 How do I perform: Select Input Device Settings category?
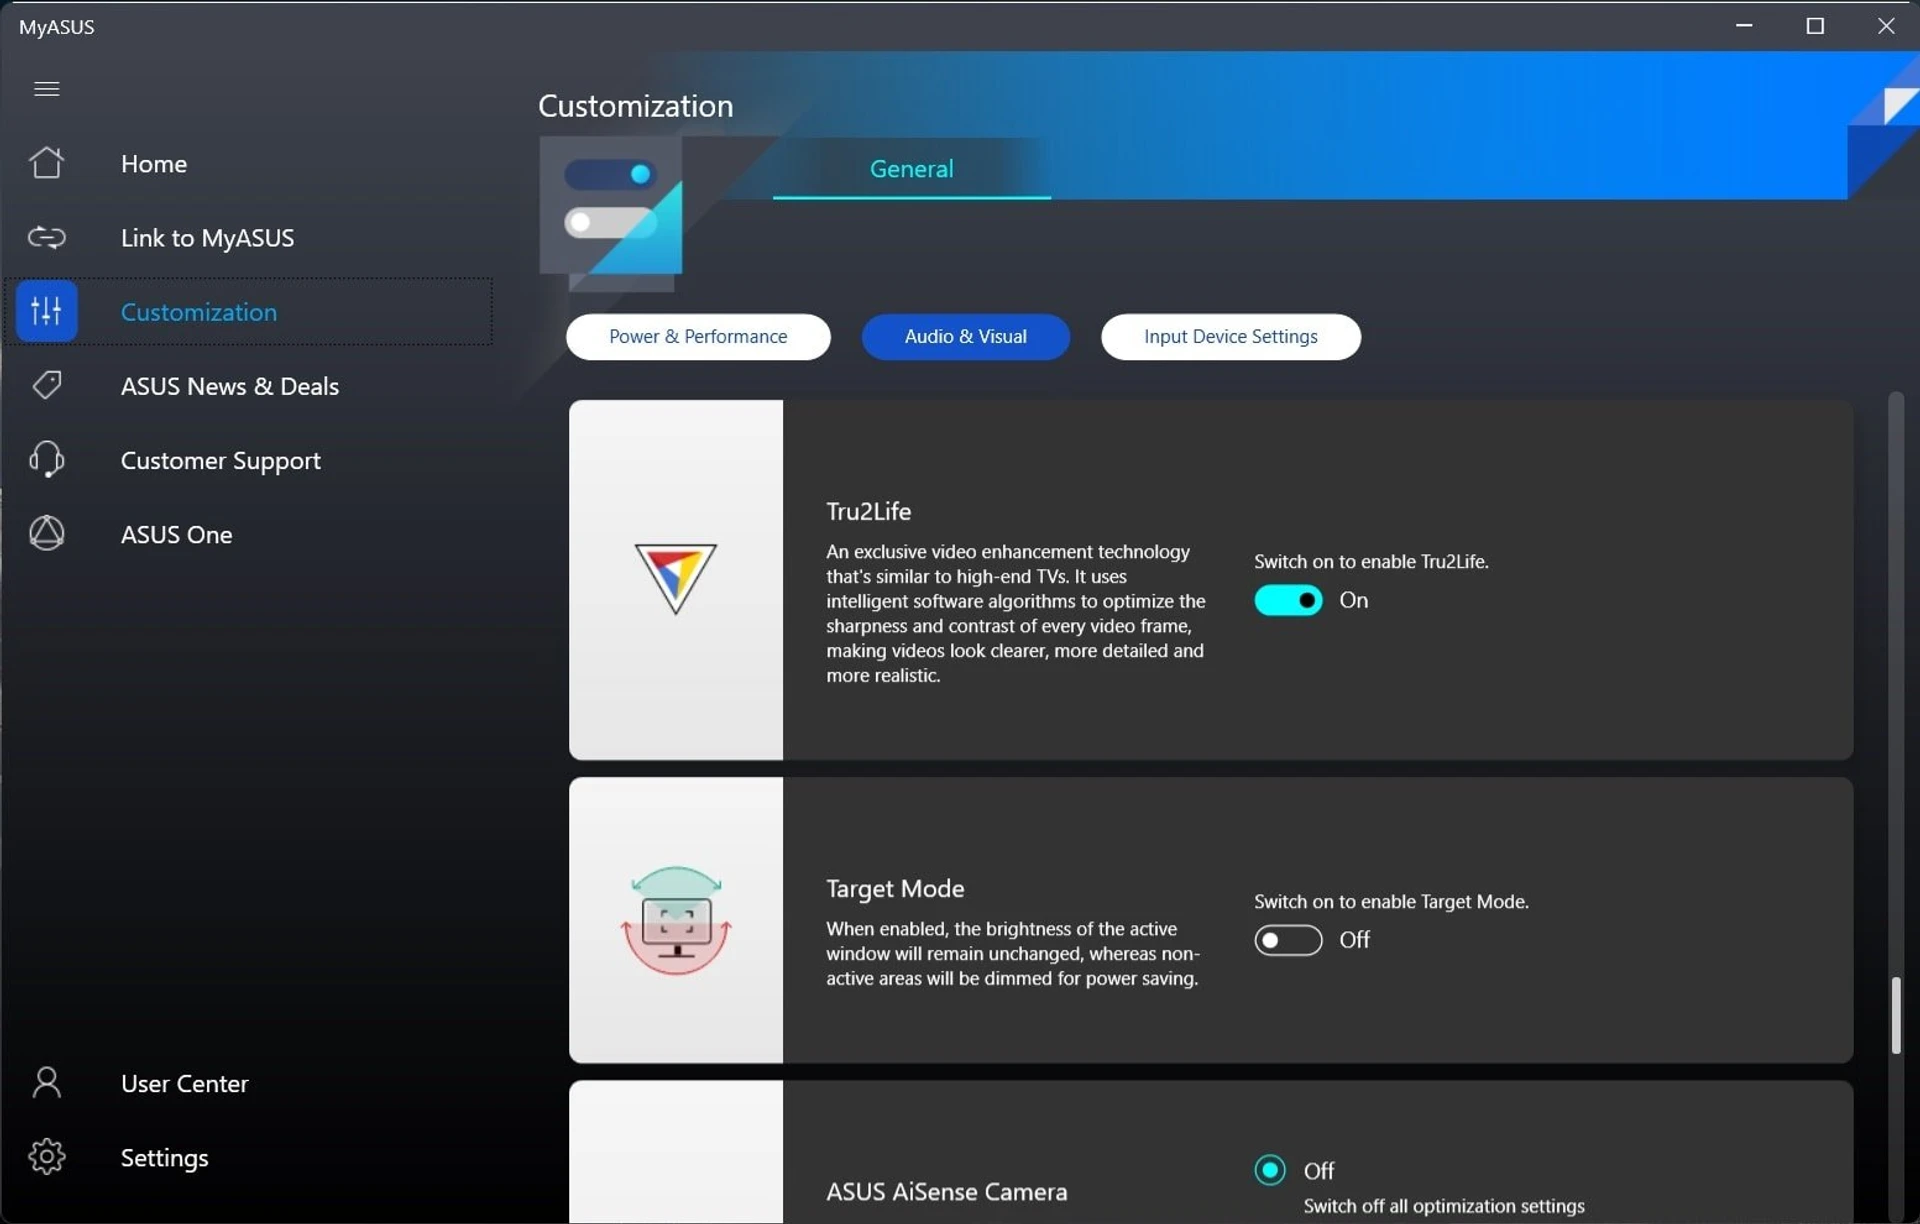(1230, 336)
